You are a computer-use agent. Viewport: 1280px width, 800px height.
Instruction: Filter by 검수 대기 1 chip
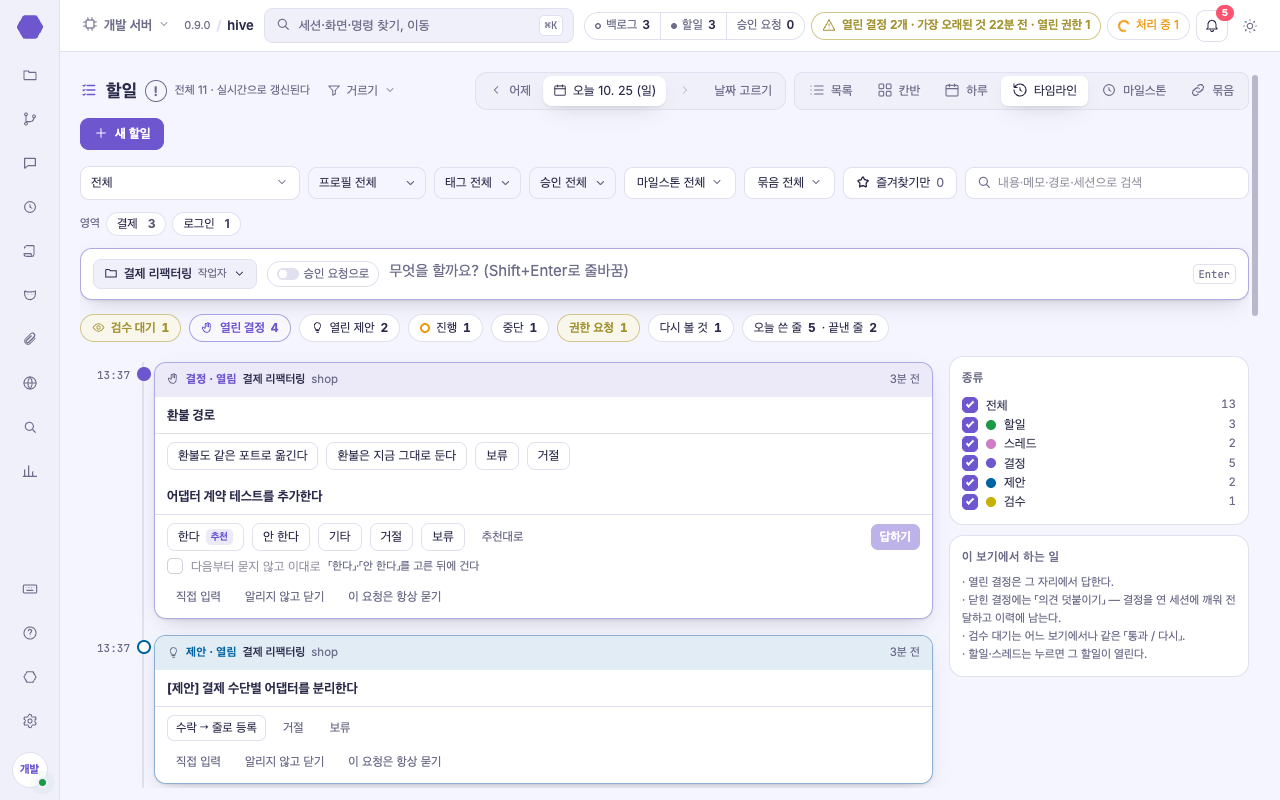point(131,328)
